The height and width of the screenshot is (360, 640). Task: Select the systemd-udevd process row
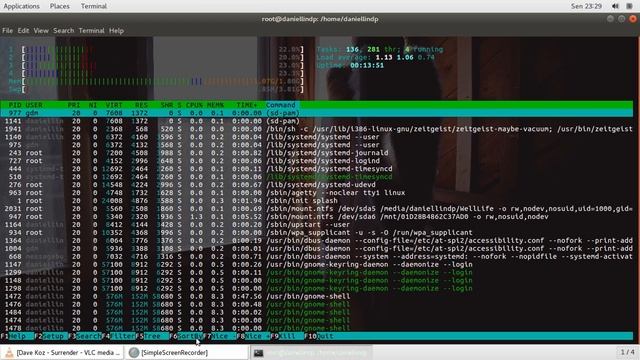[x=317, y=185]
